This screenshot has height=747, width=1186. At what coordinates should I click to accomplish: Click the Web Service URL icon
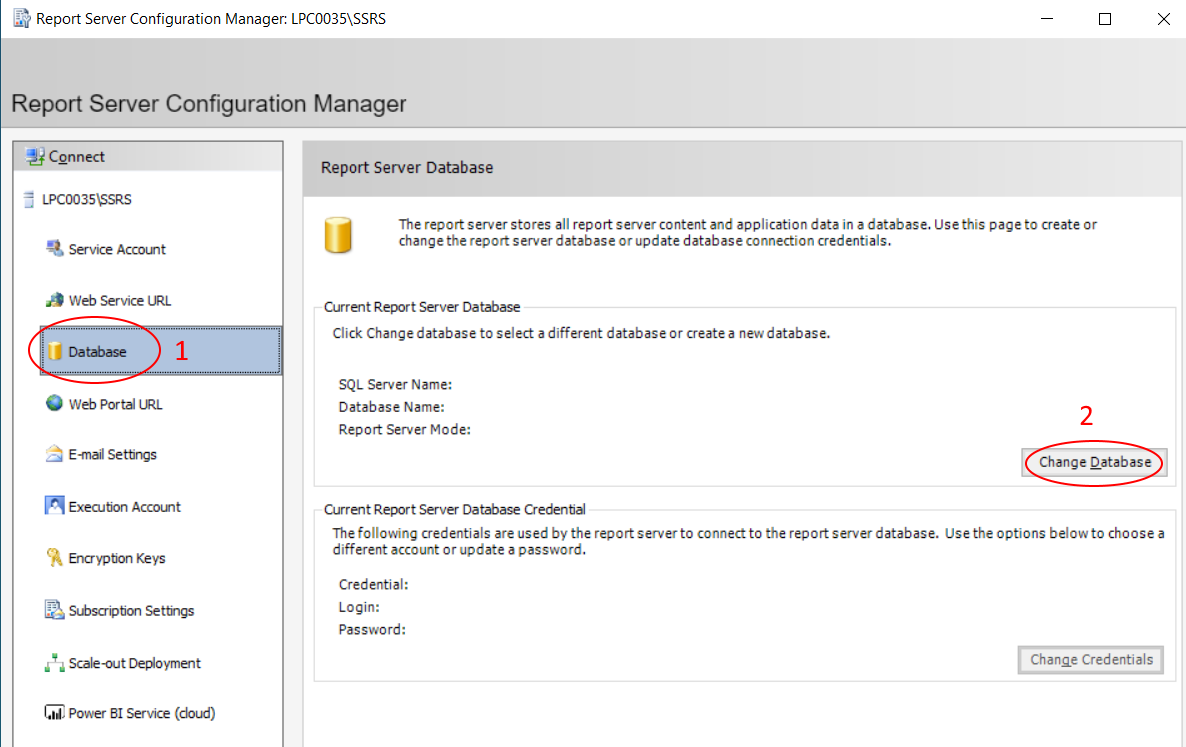pyautogui.click(x=54, y=300)
